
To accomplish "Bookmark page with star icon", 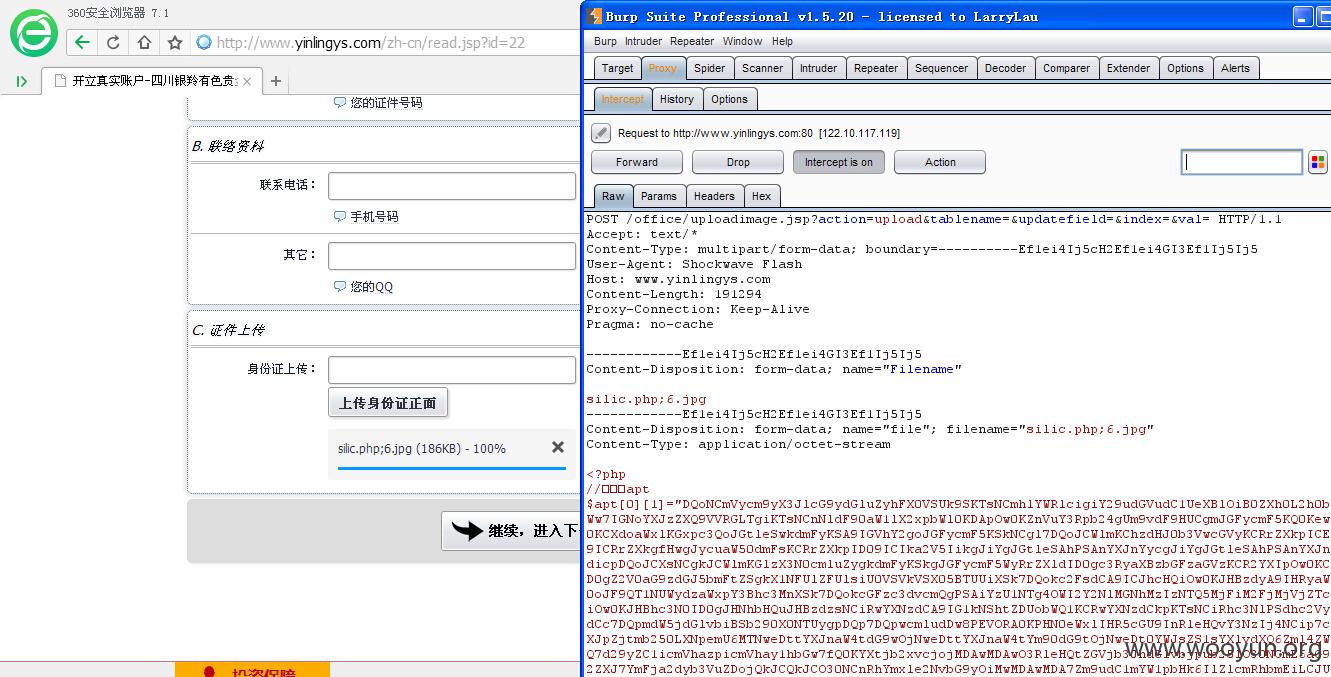I will coord(175,42).
